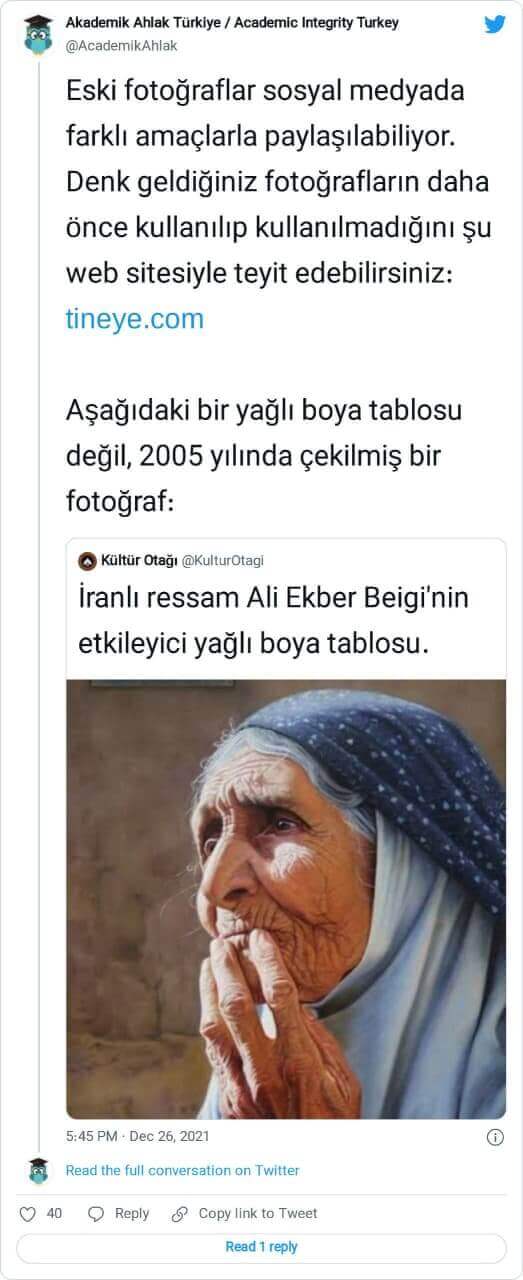
Task: Click the reply speech bubble icon
Action: coord(96,1213)
